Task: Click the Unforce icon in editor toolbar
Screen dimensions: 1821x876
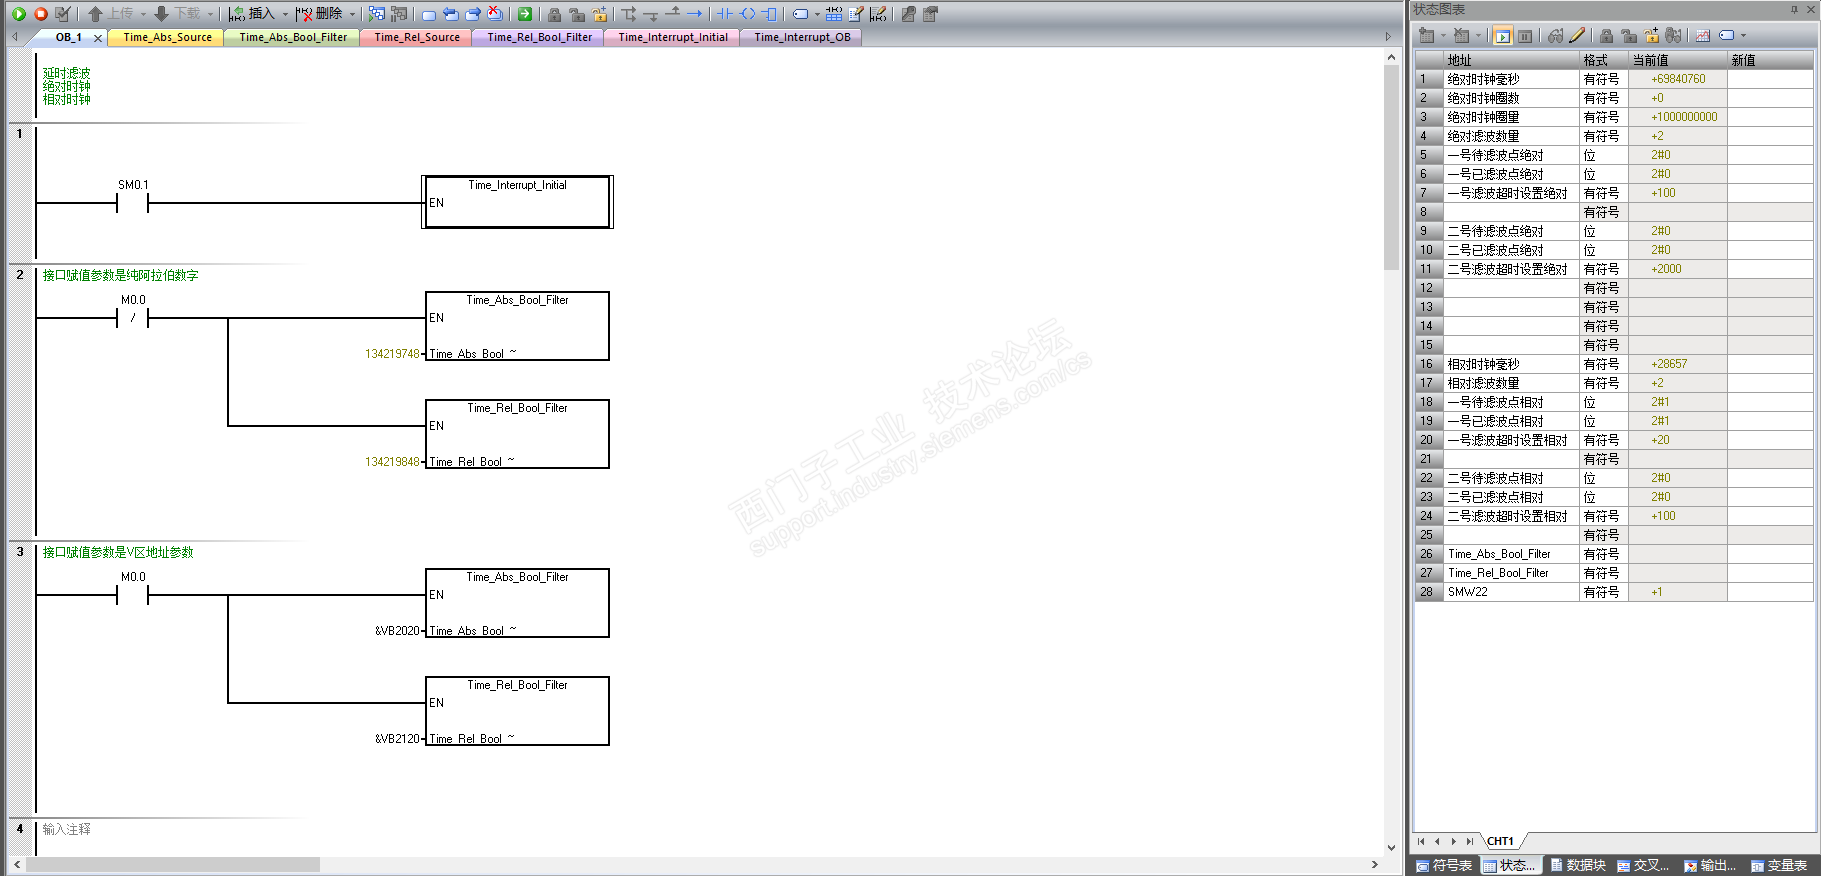Action: (577, 14)
